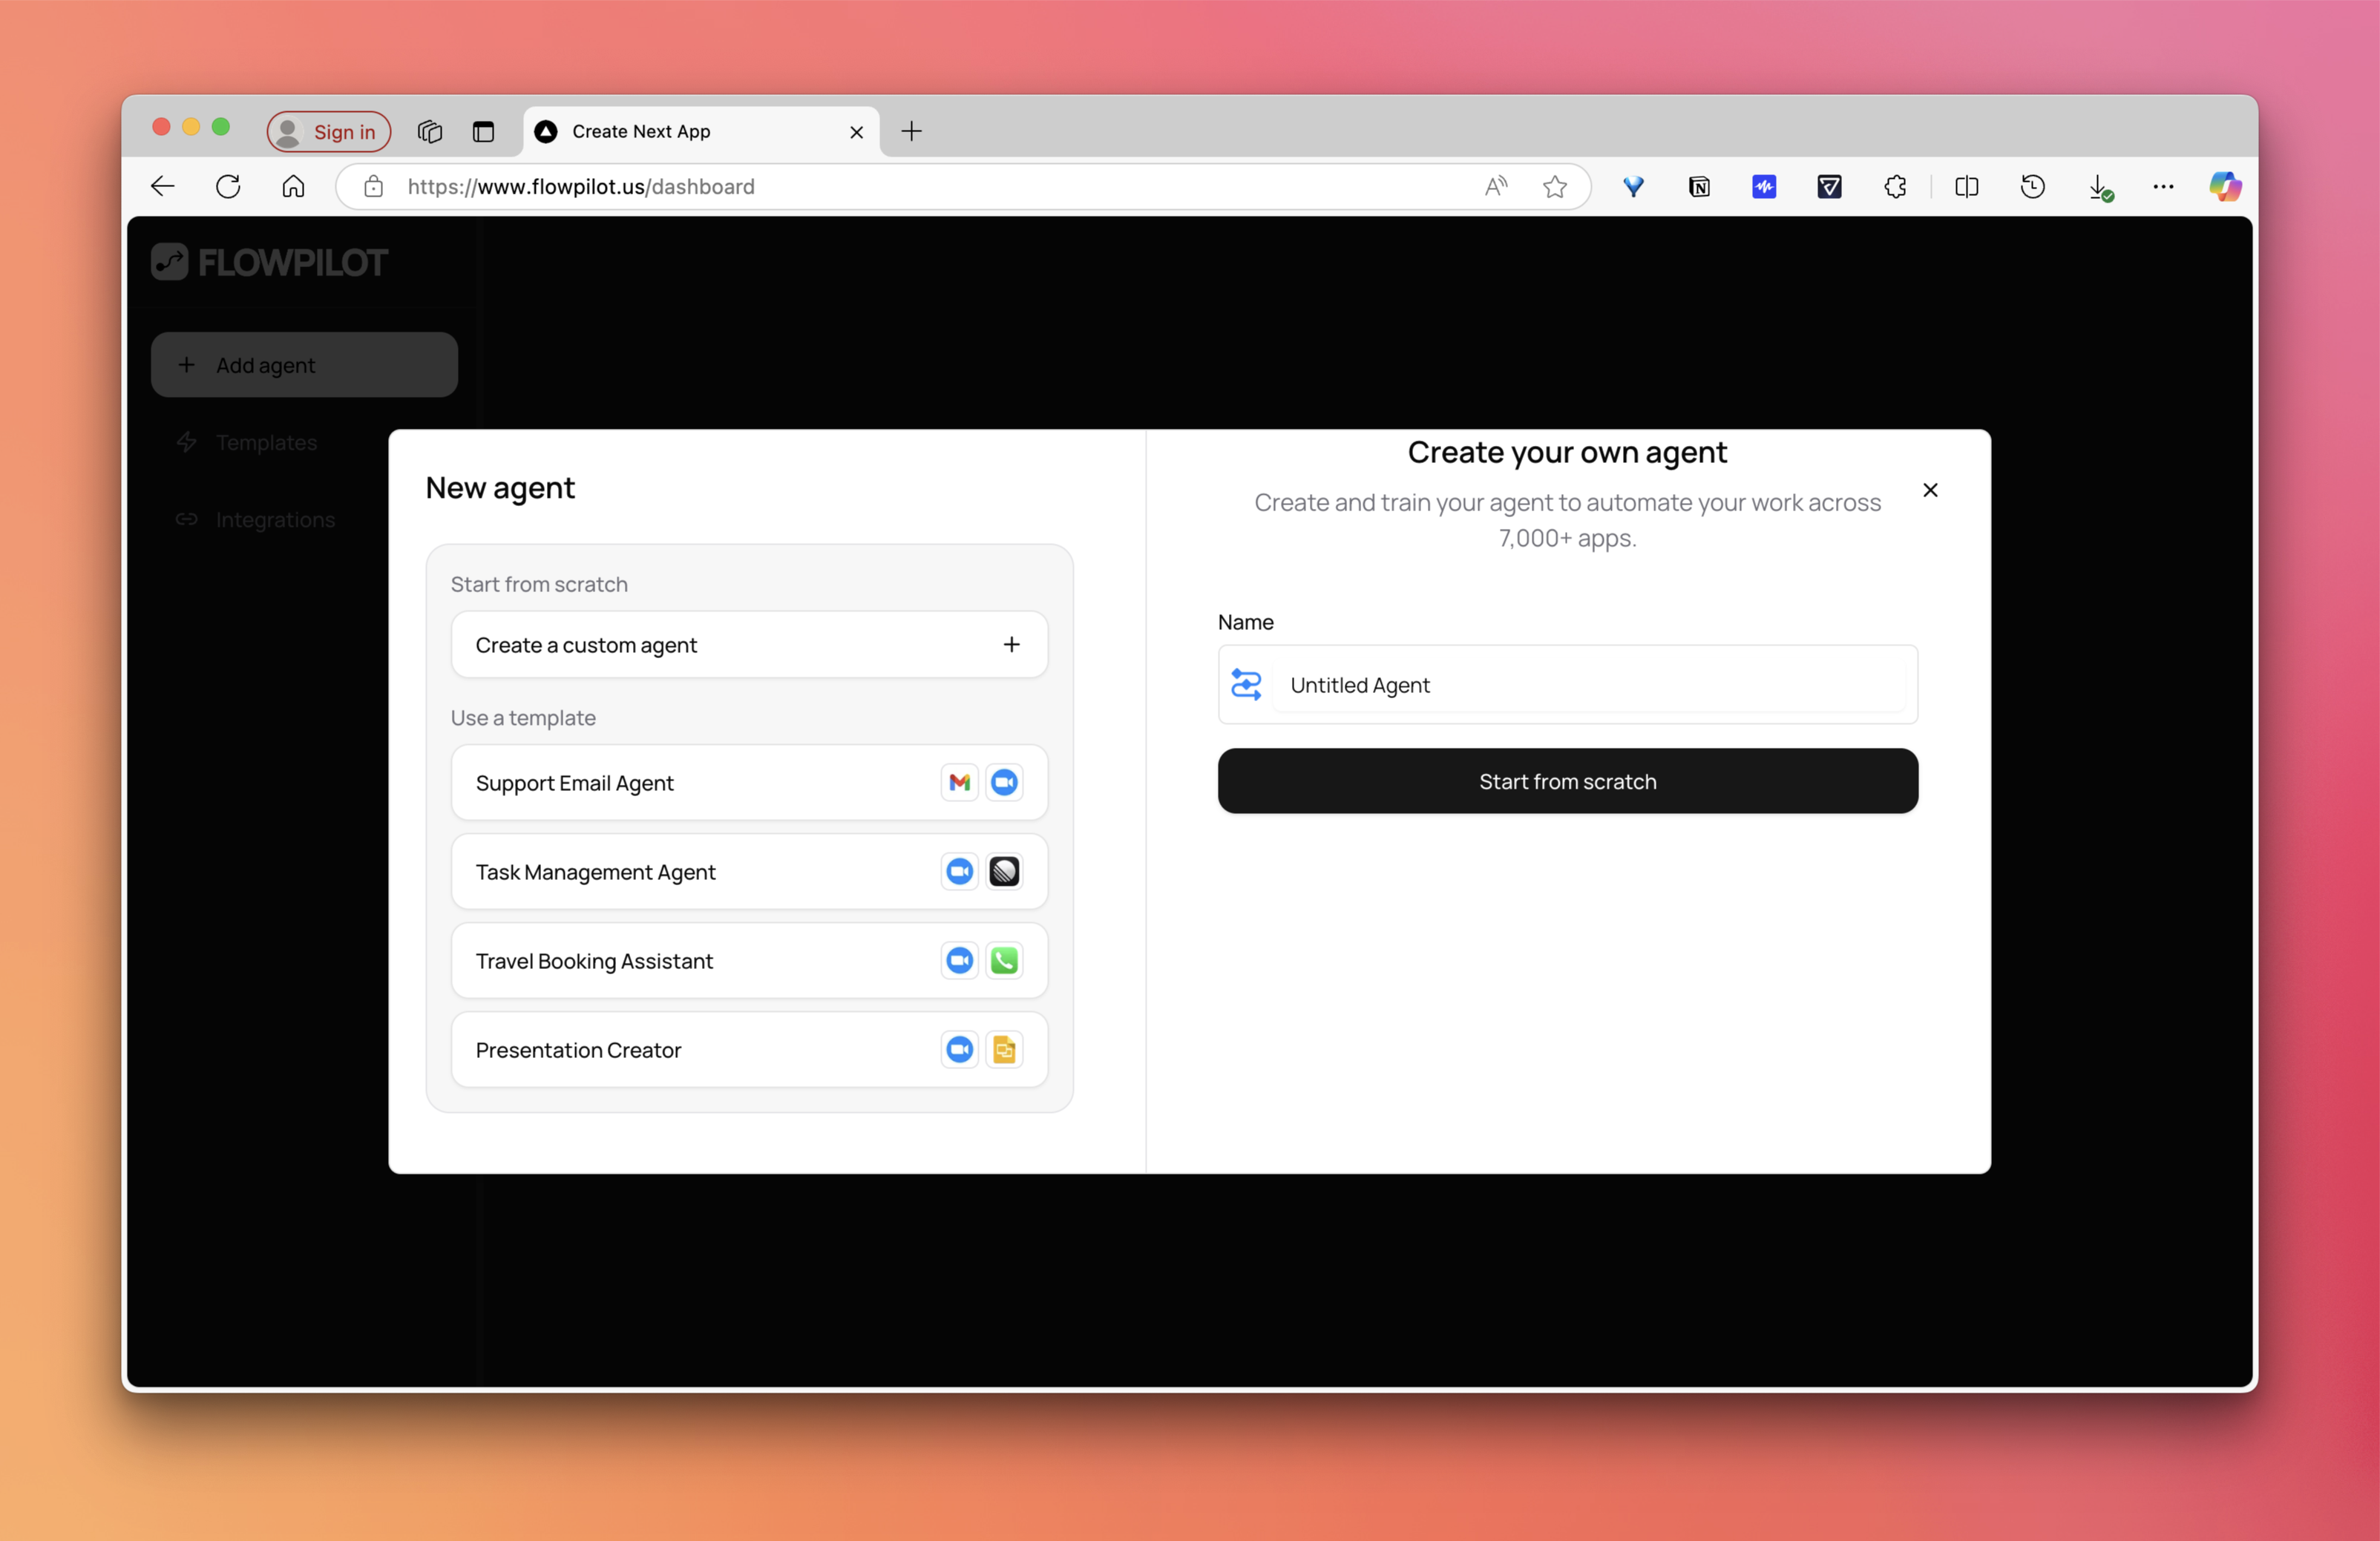The image size is (2380, 1541).
Task: Click the Gmail icon on Support Email Agent
Action: pos(959,783)
